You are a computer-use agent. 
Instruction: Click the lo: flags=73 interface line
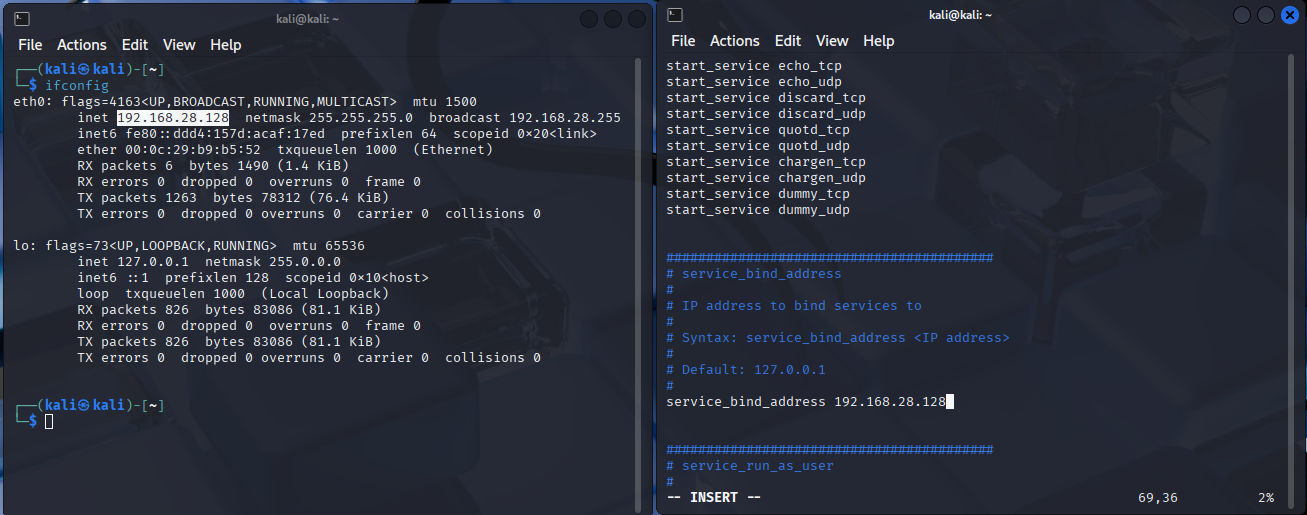(x=189, y=246)
